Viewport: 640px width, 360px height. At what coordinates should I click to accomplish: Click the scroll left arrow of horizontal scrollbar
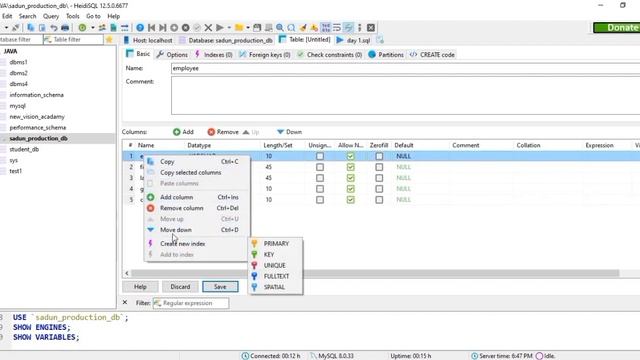127,273
